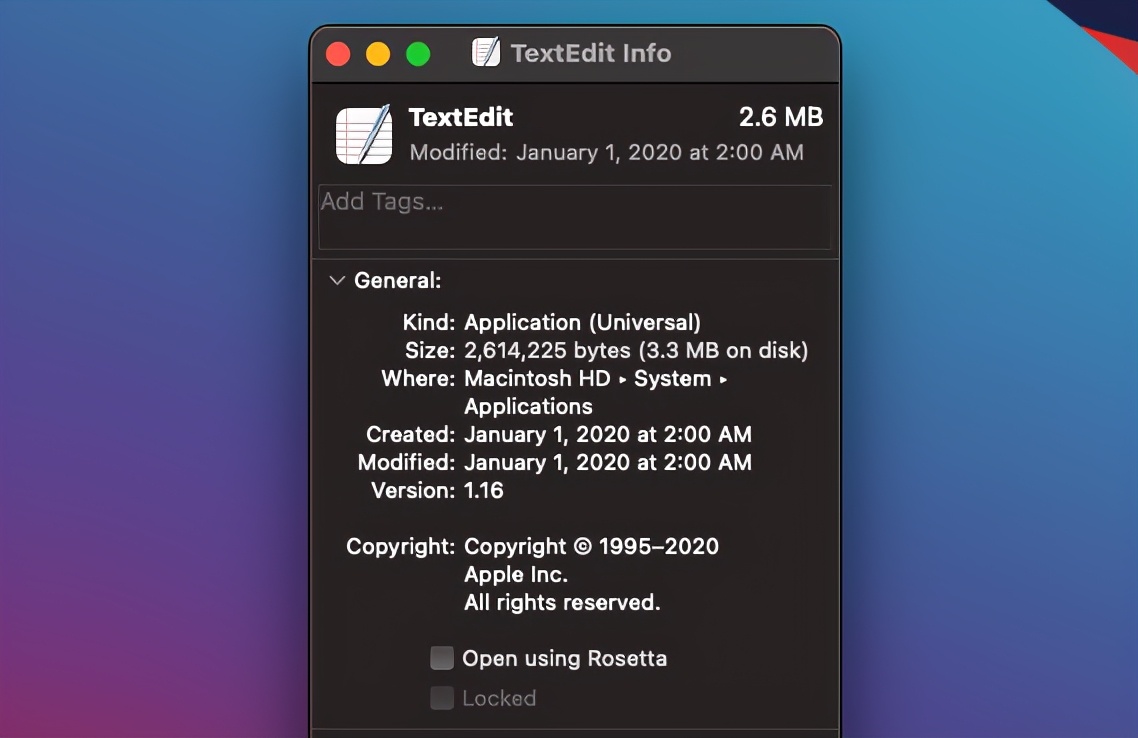Click the Created date value
The height and width of the screenshot is (738, 1138).
tap(608, 435)
